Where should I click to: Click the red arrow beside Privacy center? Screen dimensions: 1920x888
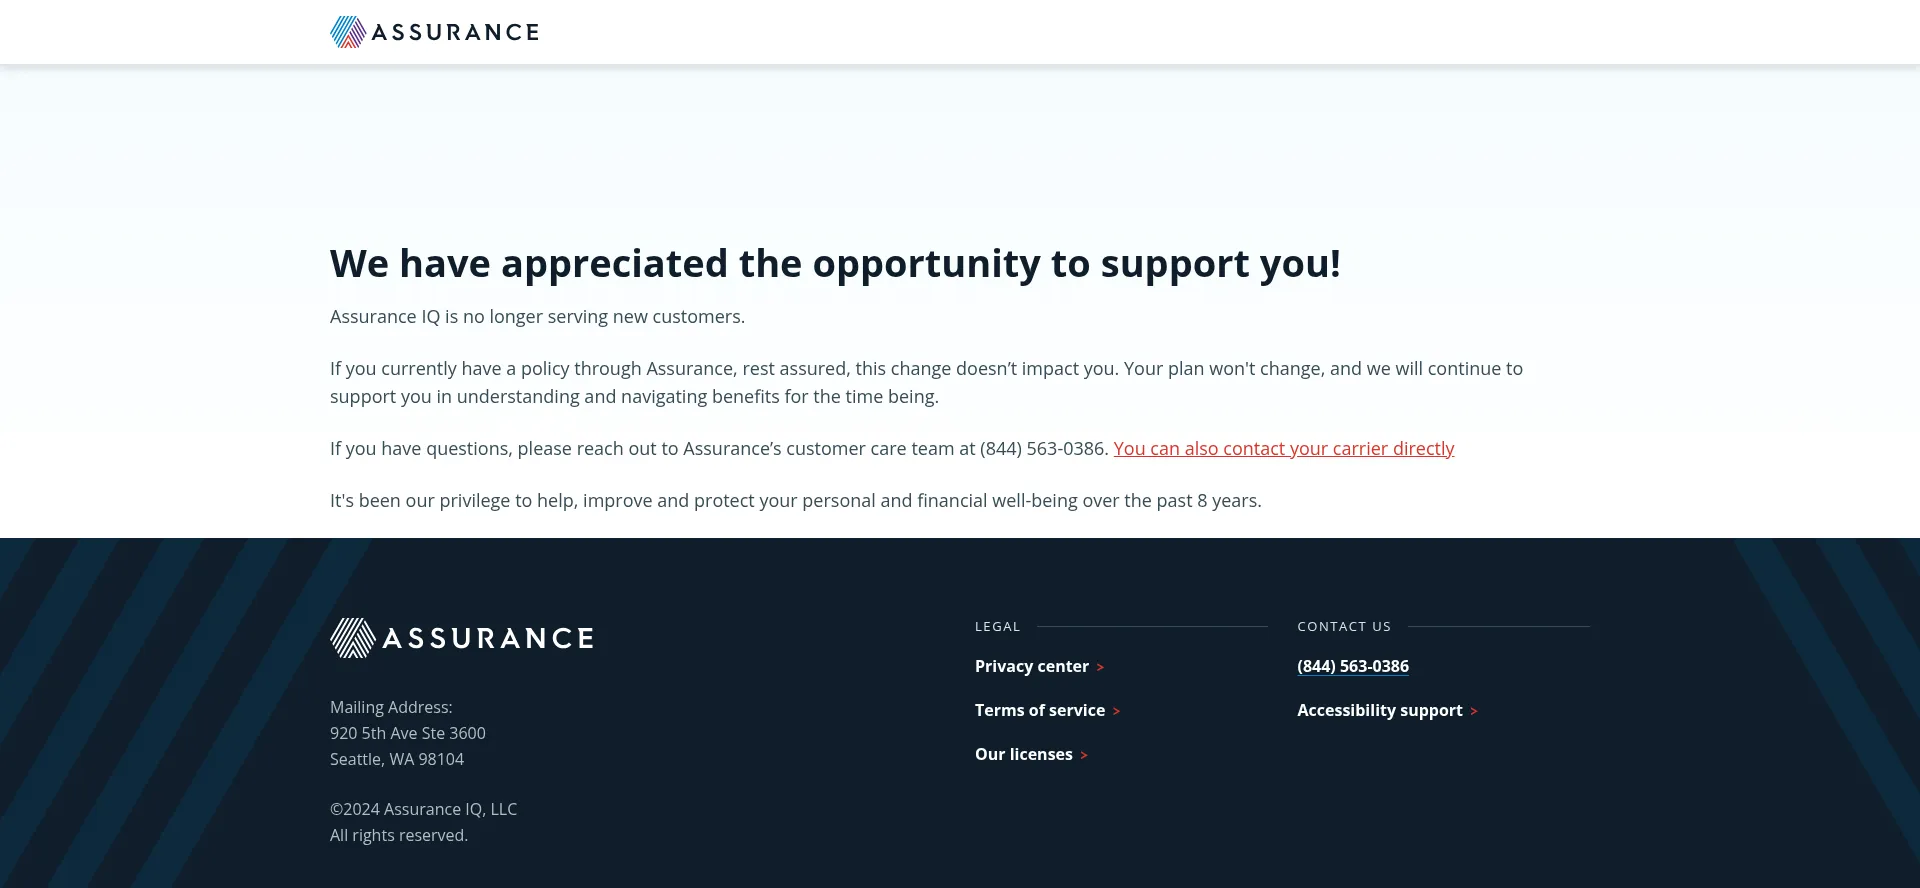[x=1100, y=668]
